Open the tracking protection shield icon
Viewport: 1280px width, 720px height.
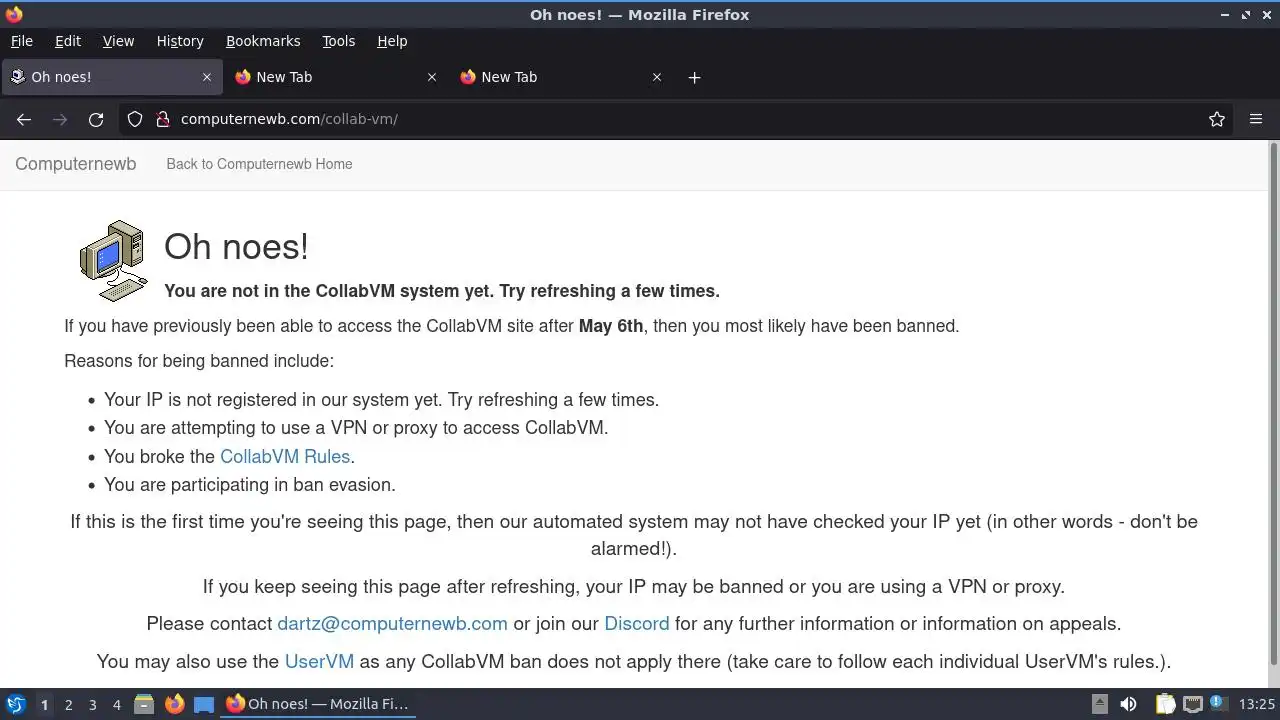(135, 119)
